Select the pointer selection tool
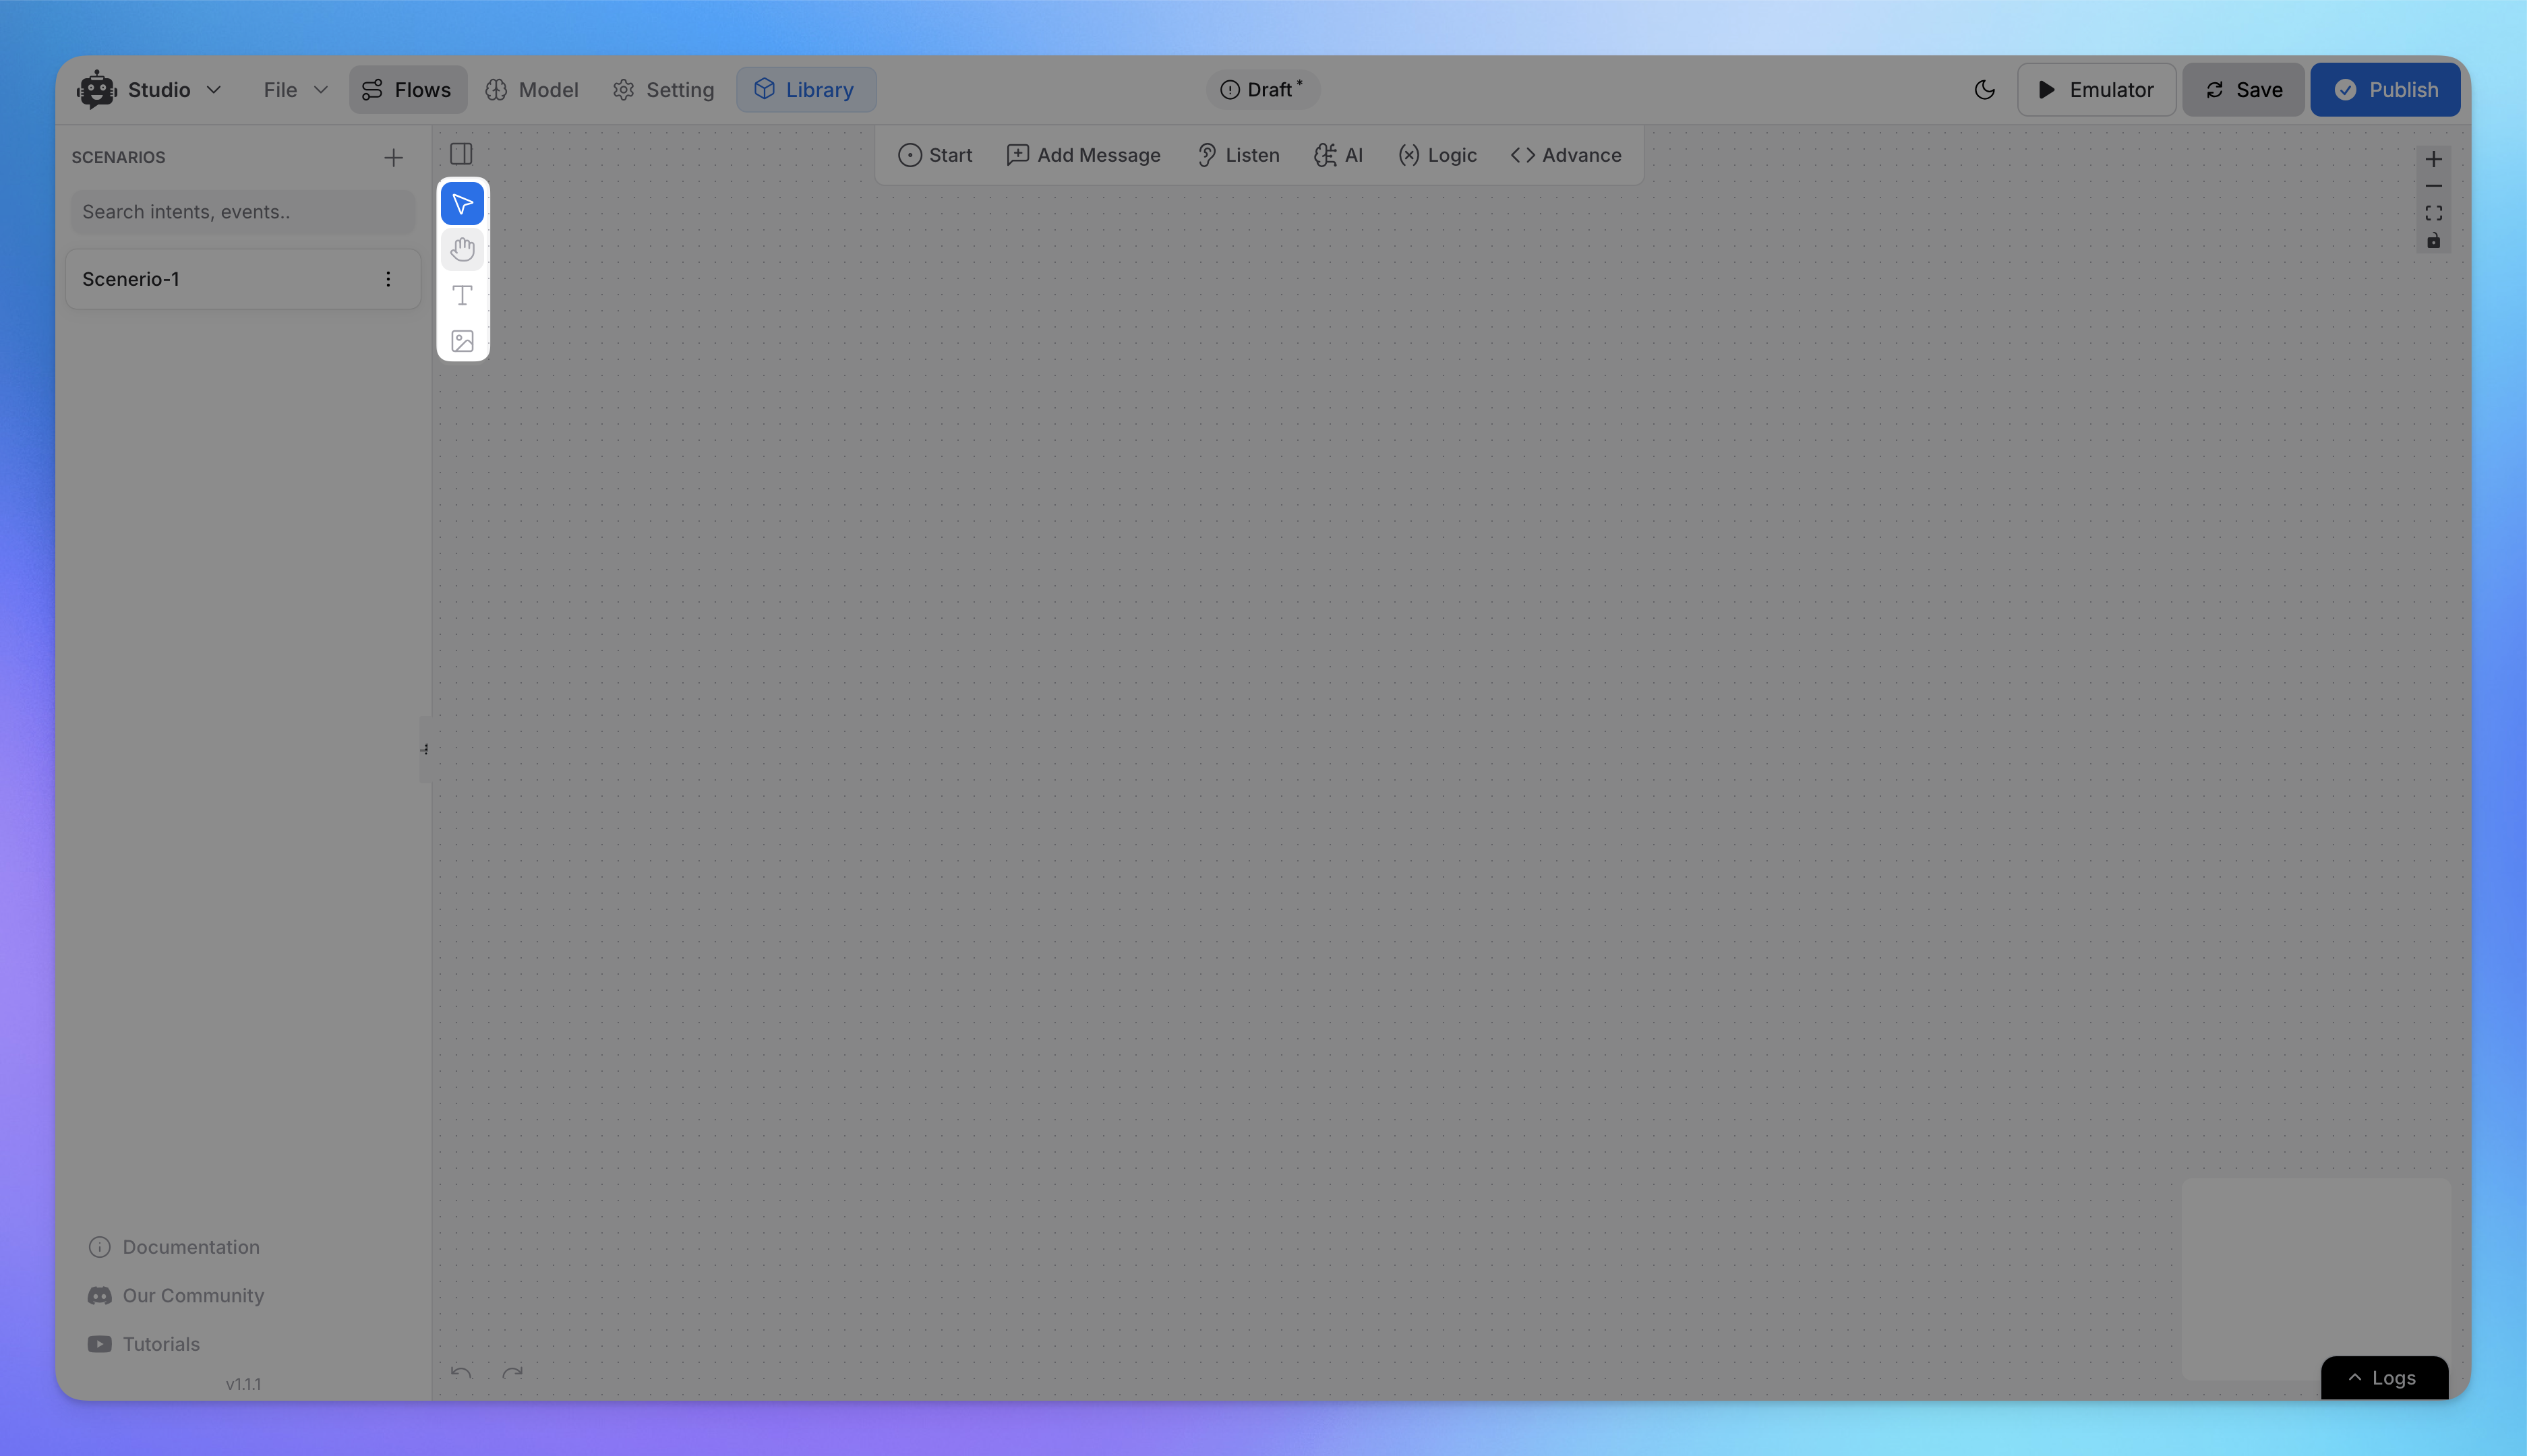 tap(462, 204)
